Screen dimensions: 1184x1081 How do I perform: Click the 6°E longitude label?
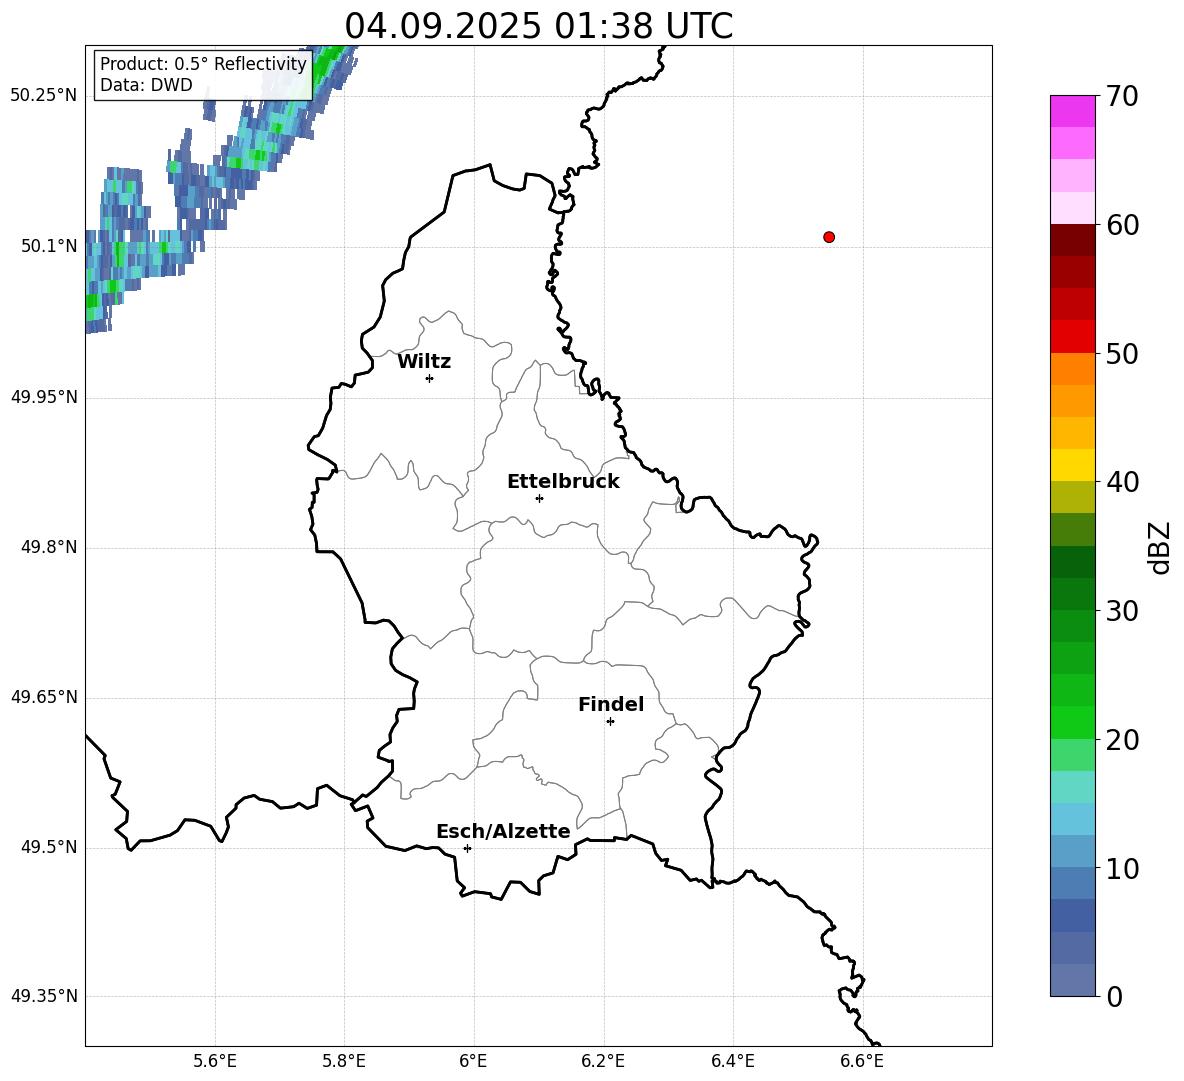[x=473, y=1061]
